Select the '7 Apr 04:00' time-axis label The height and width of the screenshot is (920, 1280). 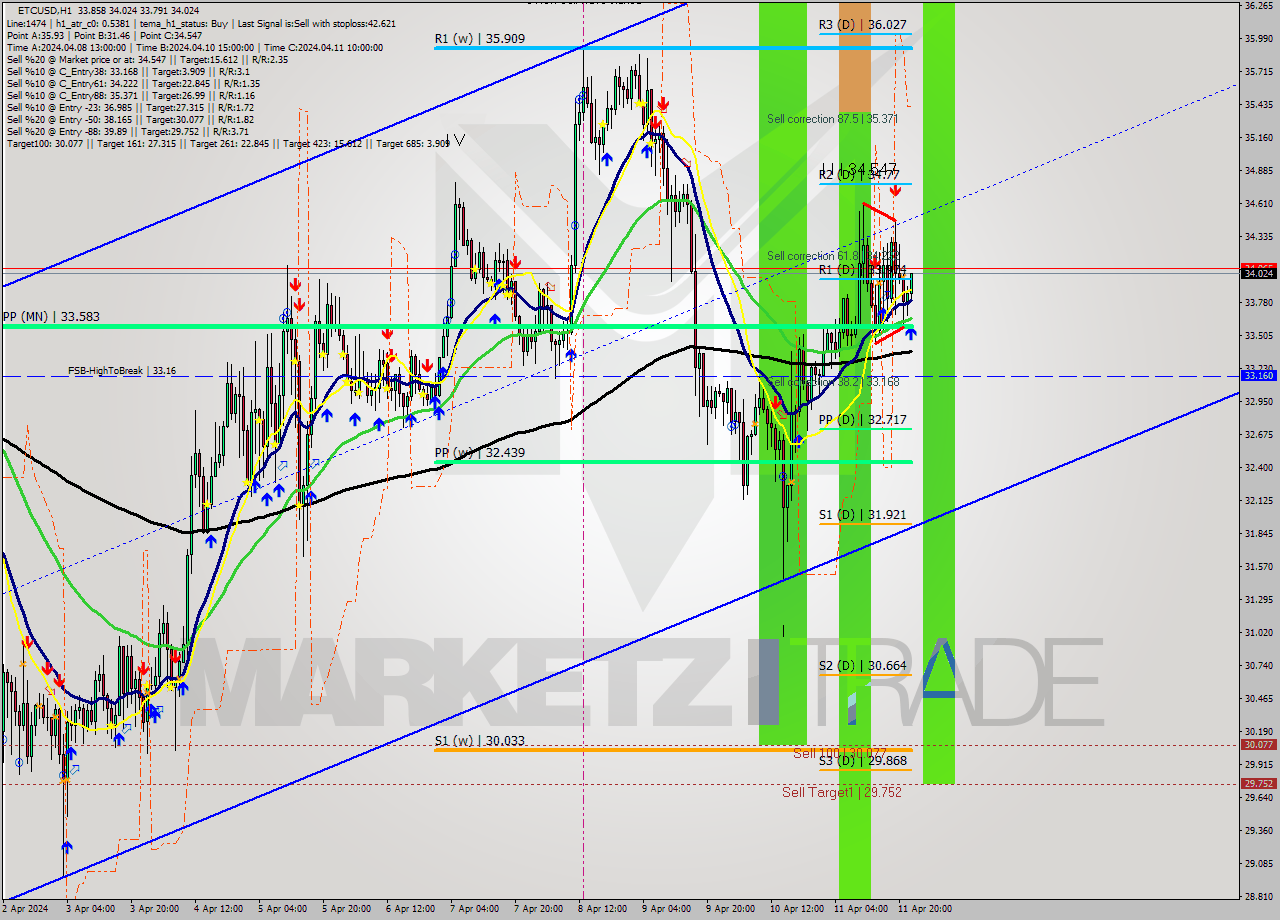pos(474,909)
